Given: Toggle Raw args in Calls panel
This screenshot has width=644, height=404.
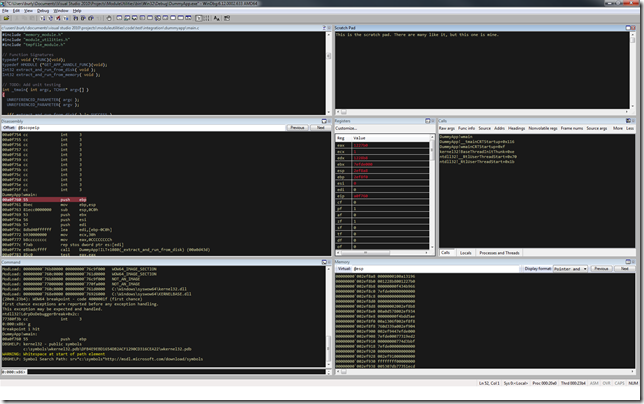Looking at the screenshot, I should [446, 128].
